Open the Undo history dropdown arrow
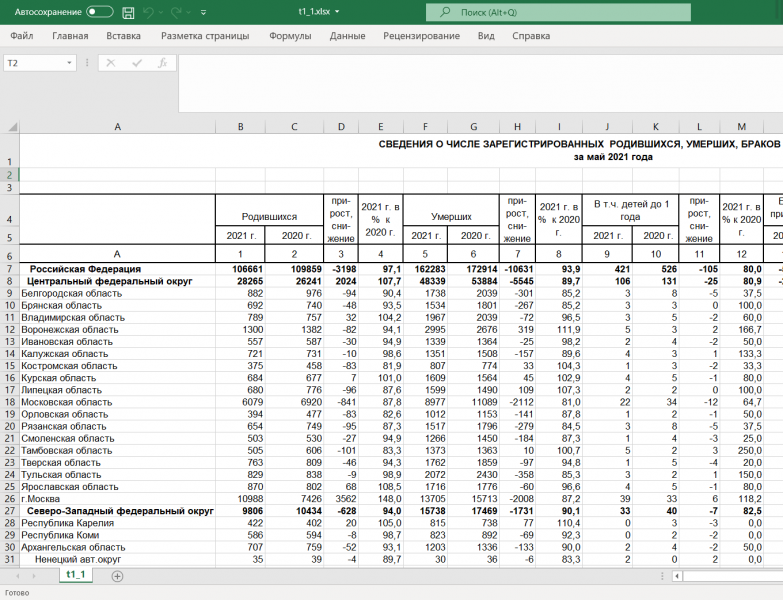The width and height of the screenshot is (783, 600). pyautogui.click(x=161, y=12)
